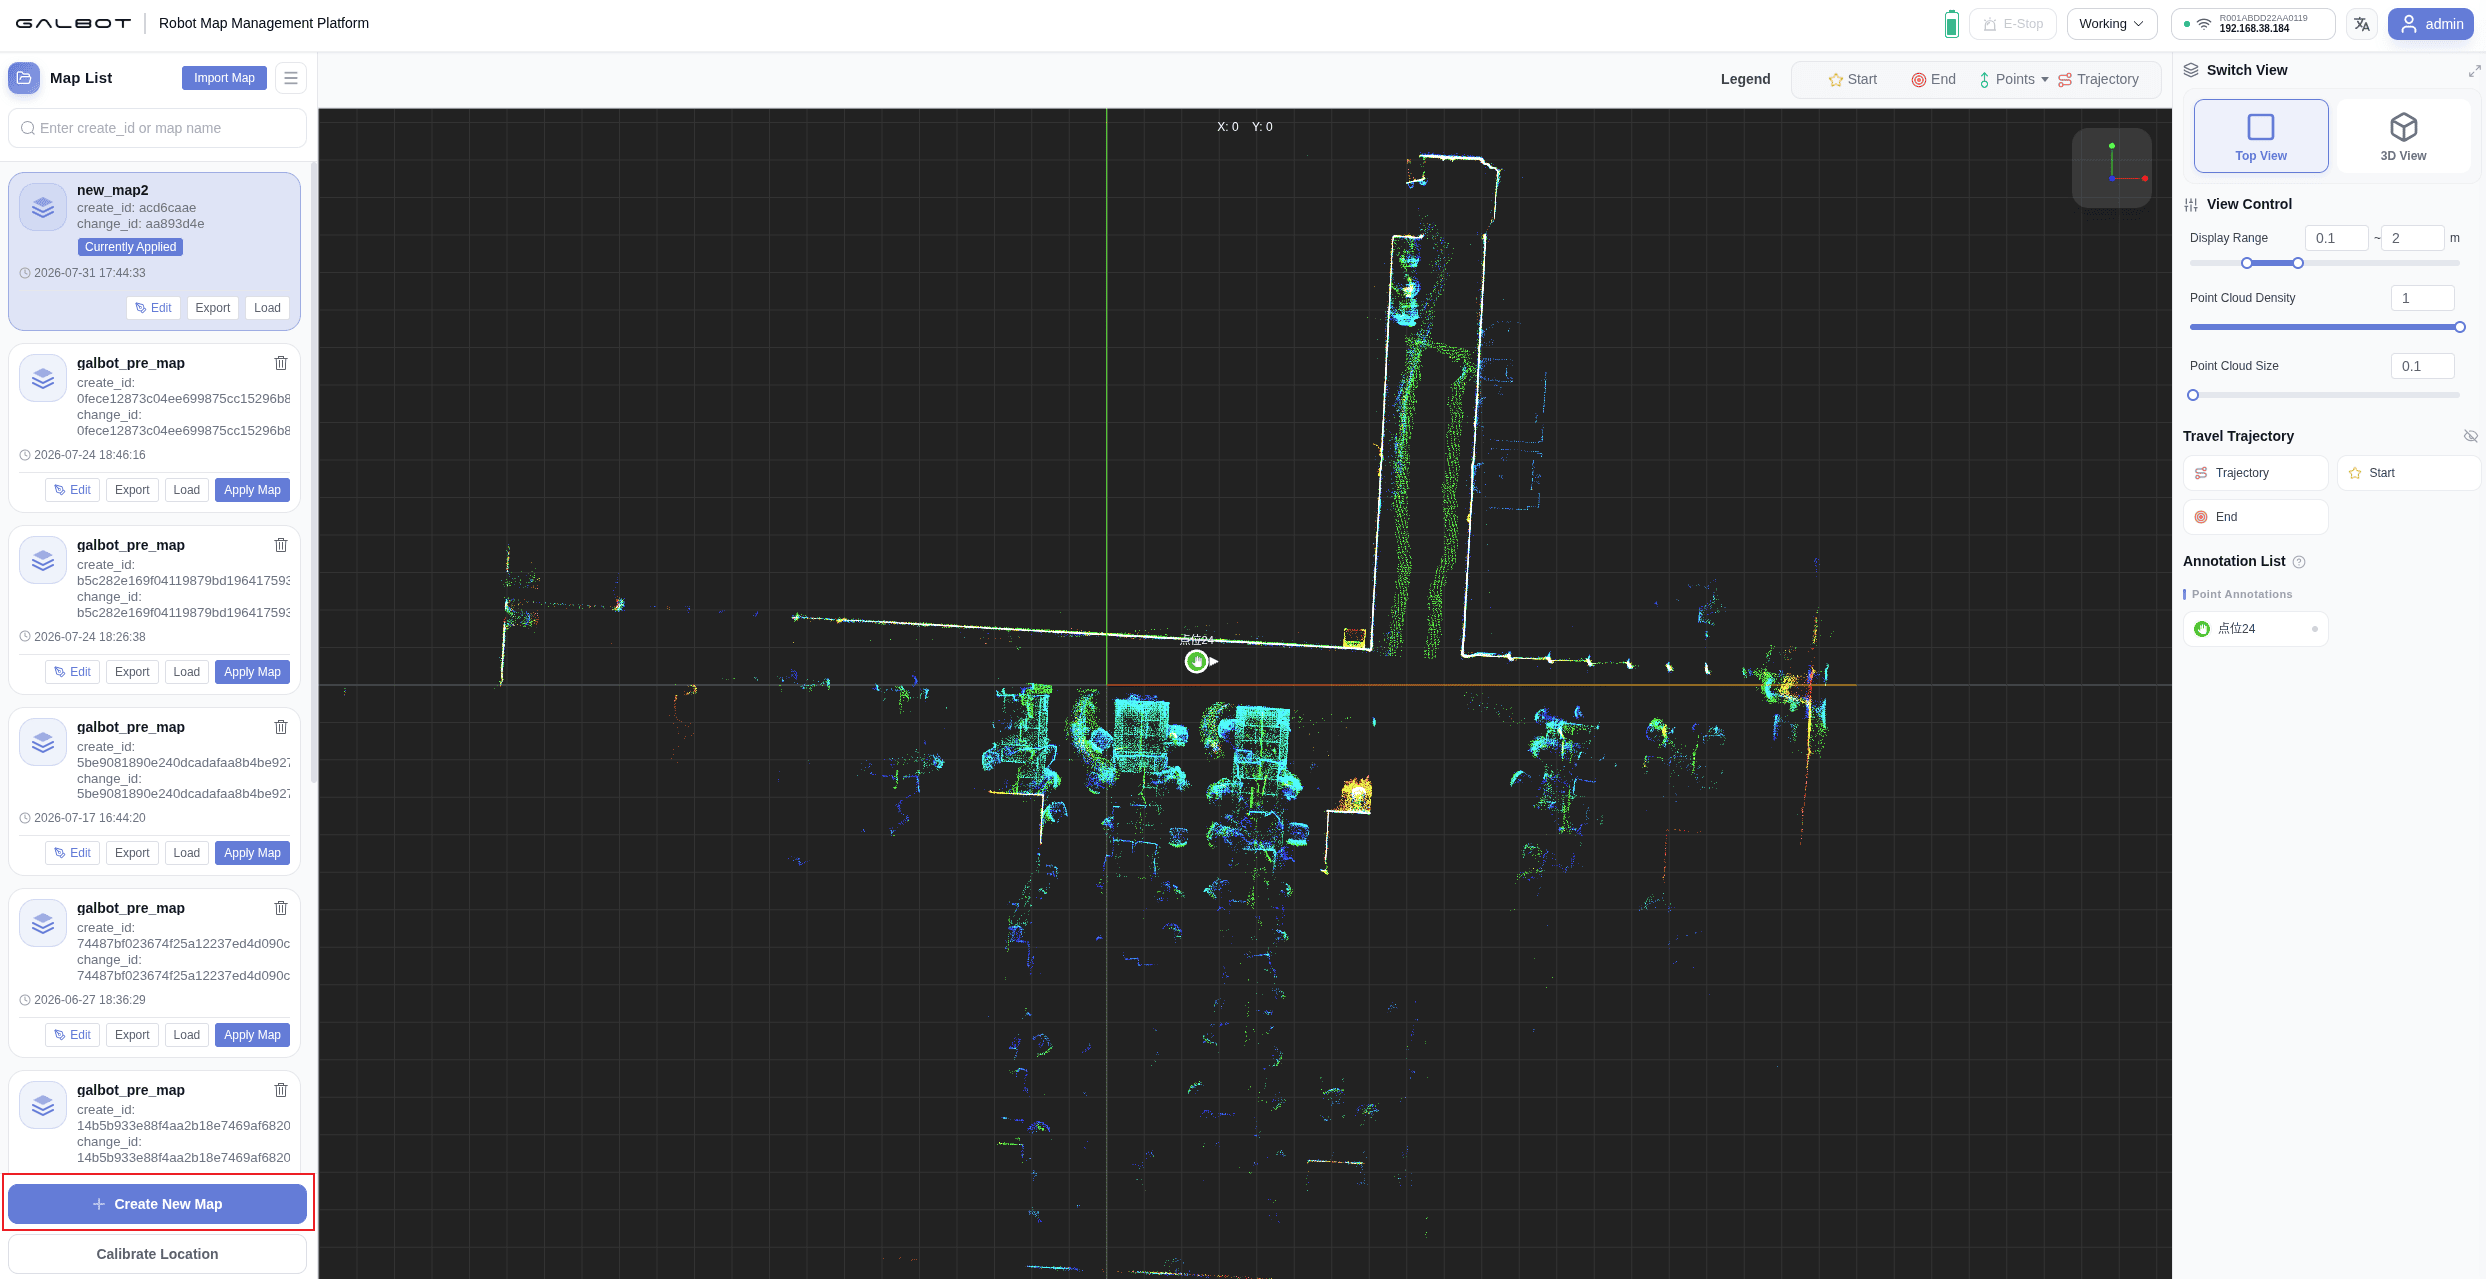The width and height of the screenshot is (2486, 1279).
Task: Click Display Range maximum slider handle
Action: 2298,263
